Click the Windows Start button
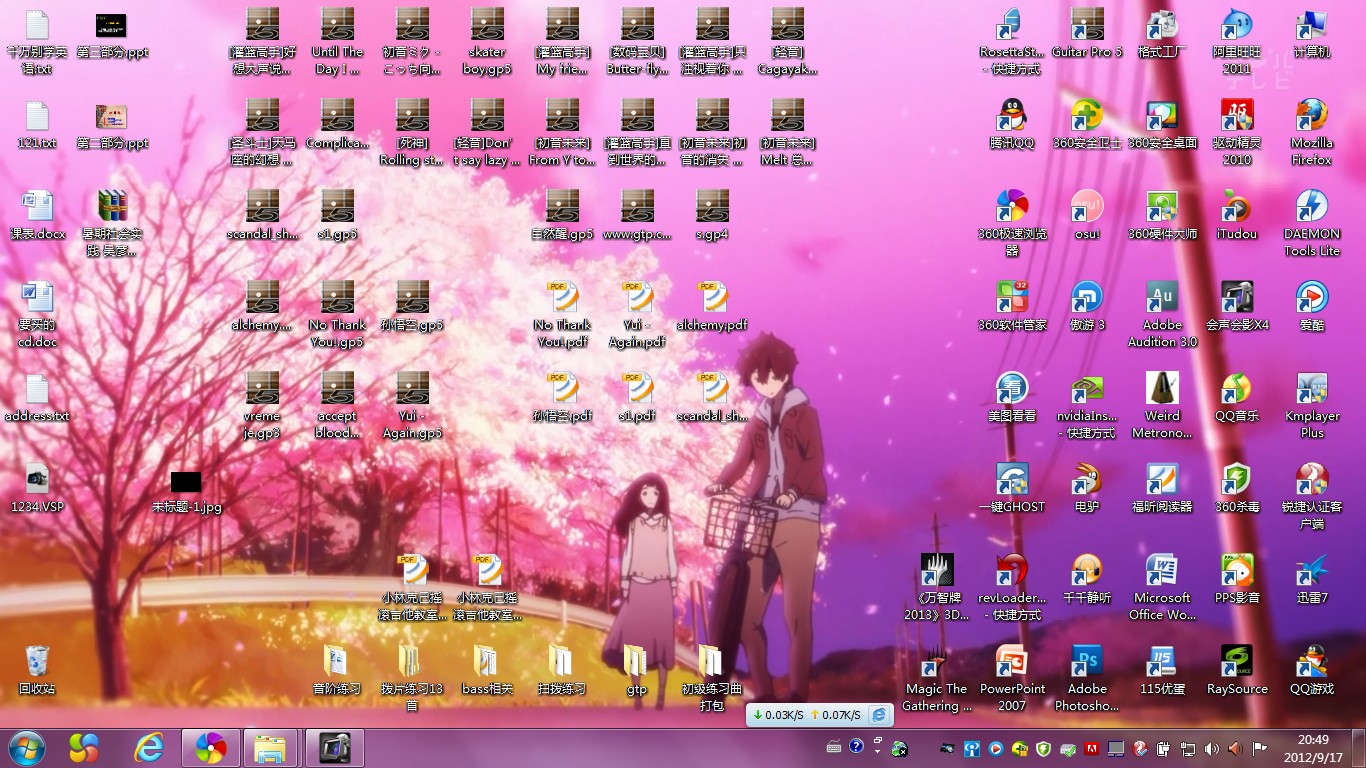 point(27,747)
